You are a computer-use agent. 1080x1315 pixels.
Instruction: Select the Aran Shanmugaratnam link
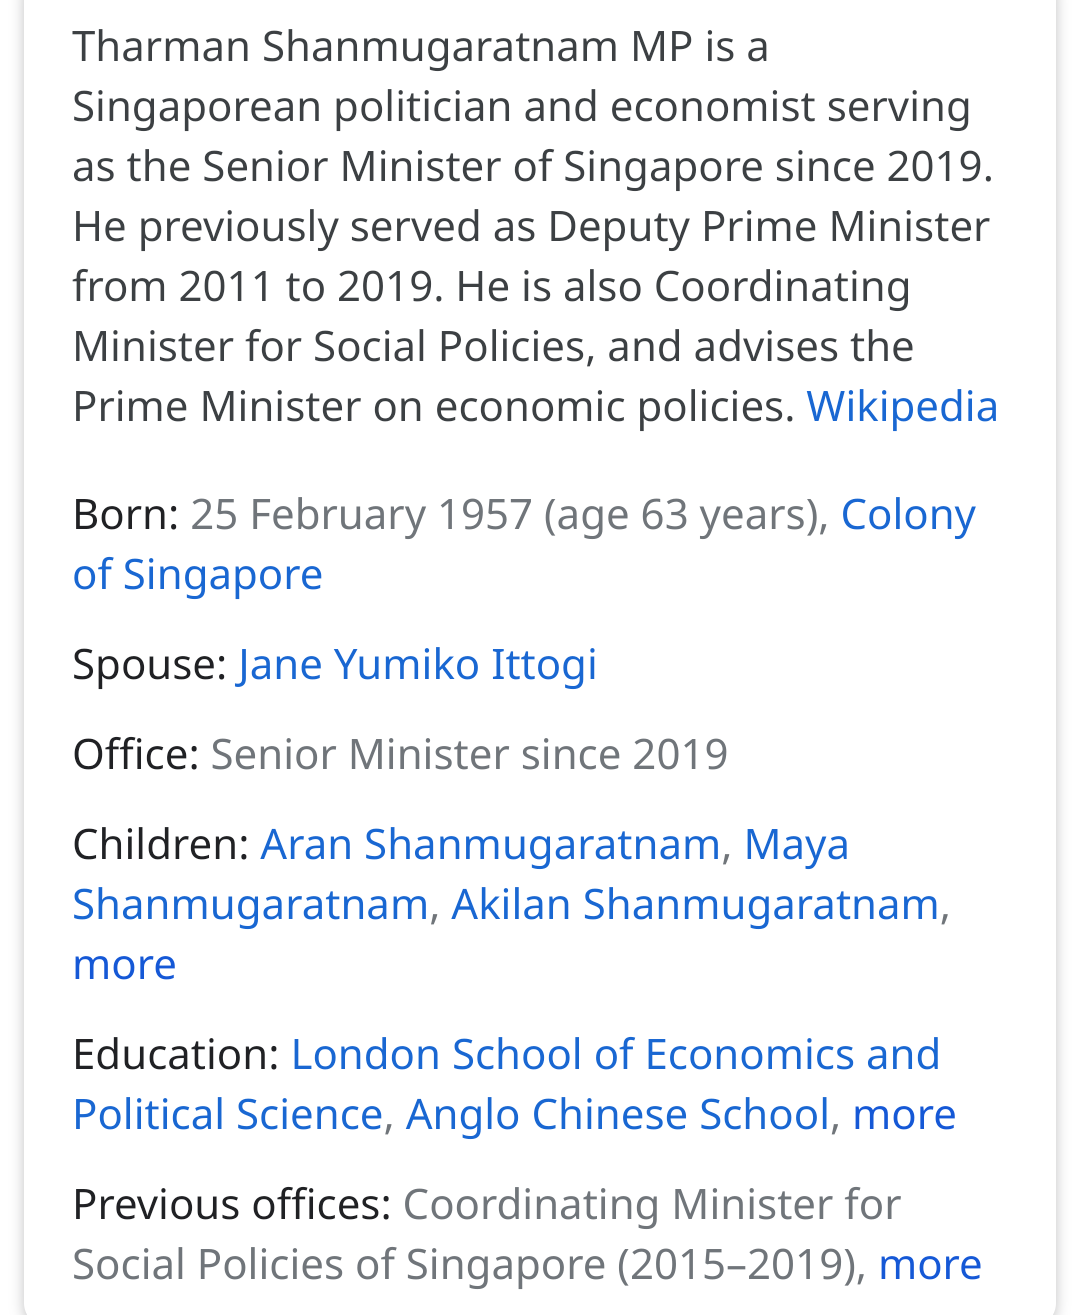click(490, 845)
